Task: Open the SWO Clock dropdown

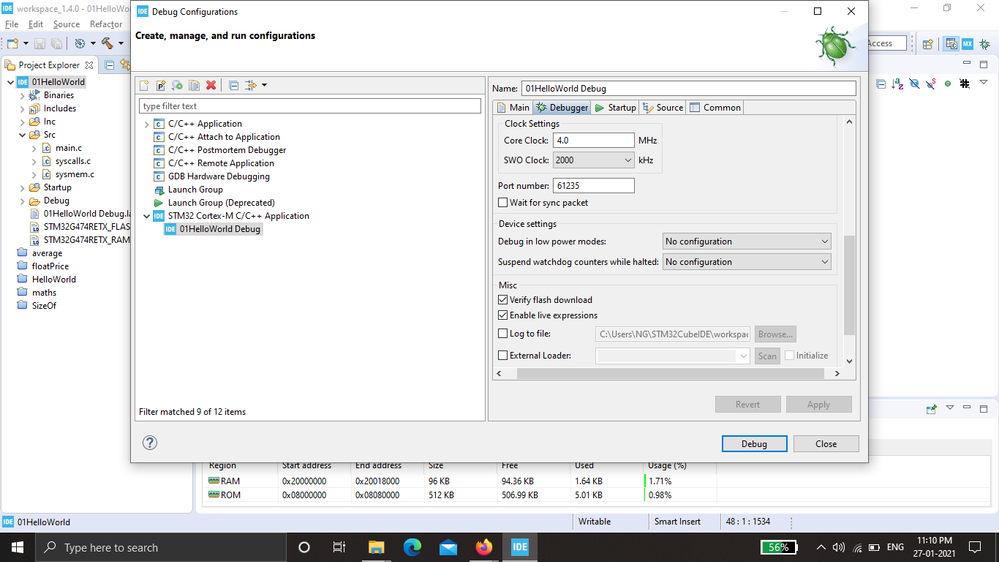Action: (593, 160)
